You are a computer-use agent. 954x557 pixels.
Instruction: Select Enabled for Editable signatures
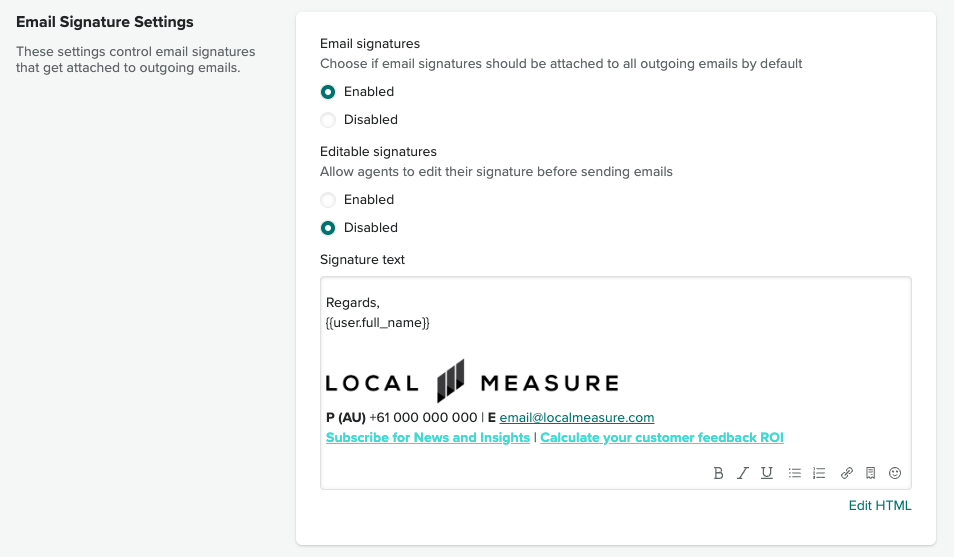tap(328, 200)
